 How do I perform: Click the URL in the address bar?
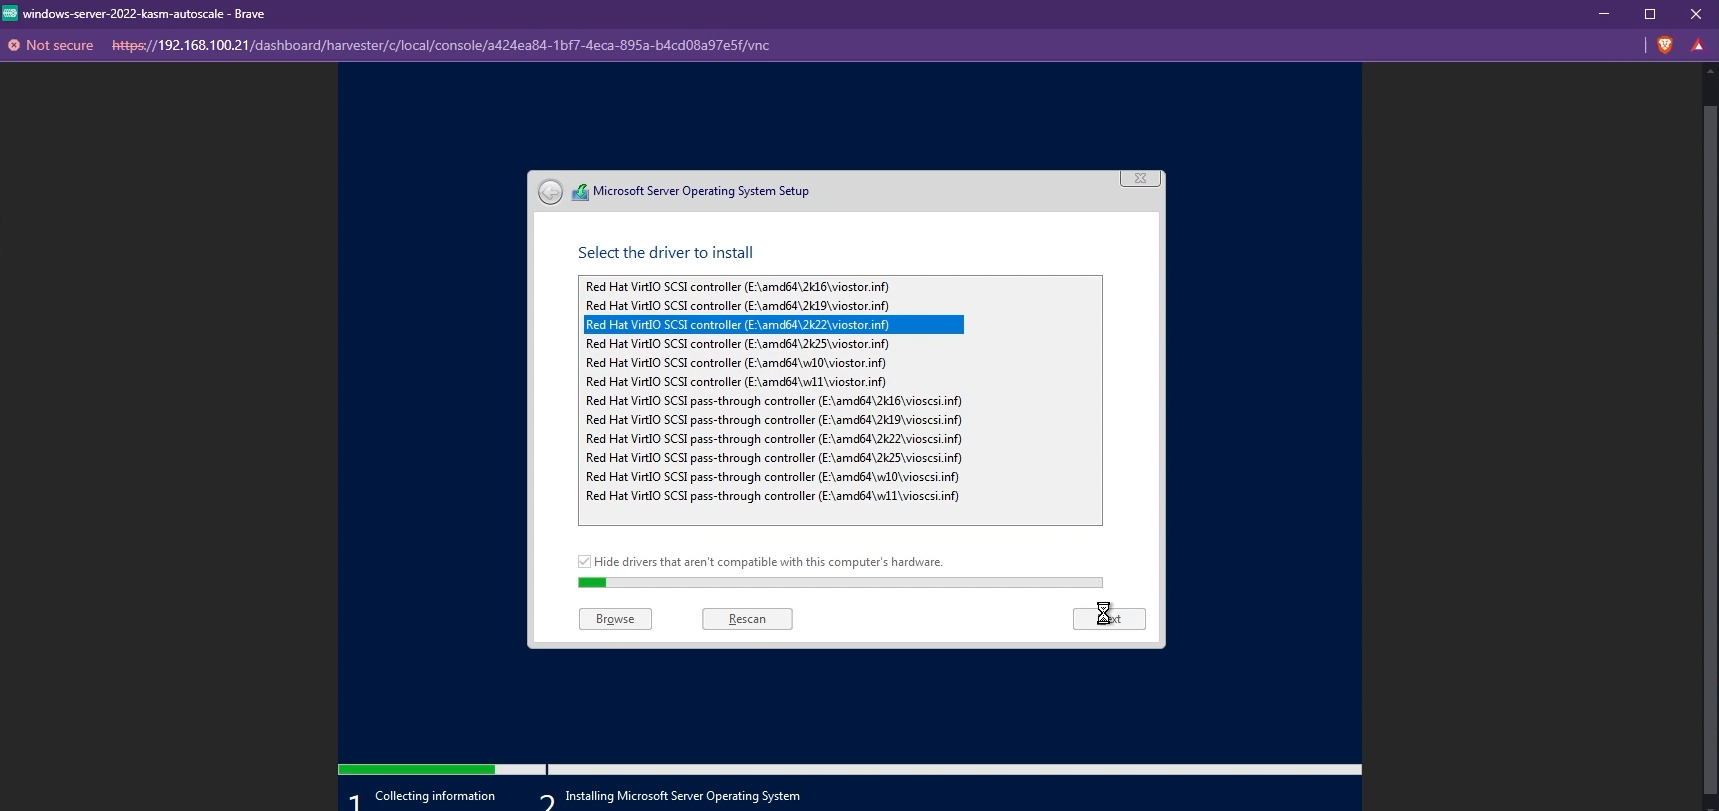click(x=440, y=45)
